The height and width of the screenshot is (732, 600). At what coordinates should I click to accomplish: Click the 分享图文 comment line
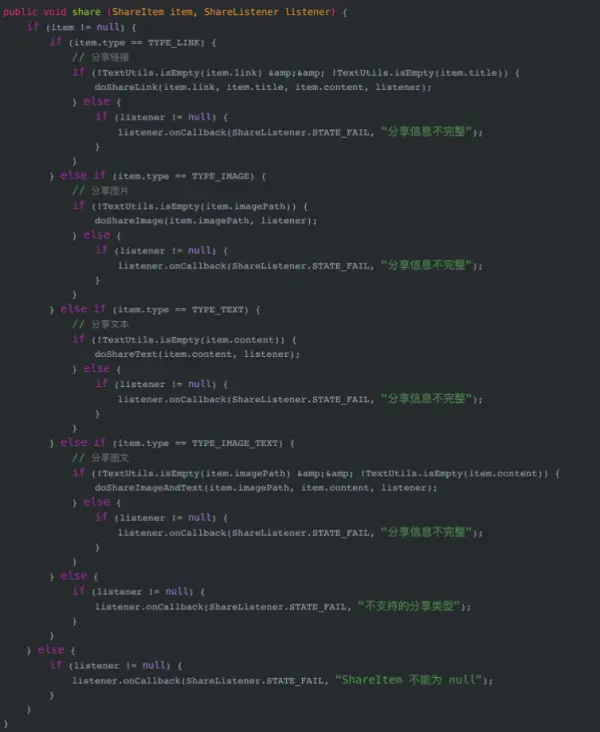tap(100, 458)
